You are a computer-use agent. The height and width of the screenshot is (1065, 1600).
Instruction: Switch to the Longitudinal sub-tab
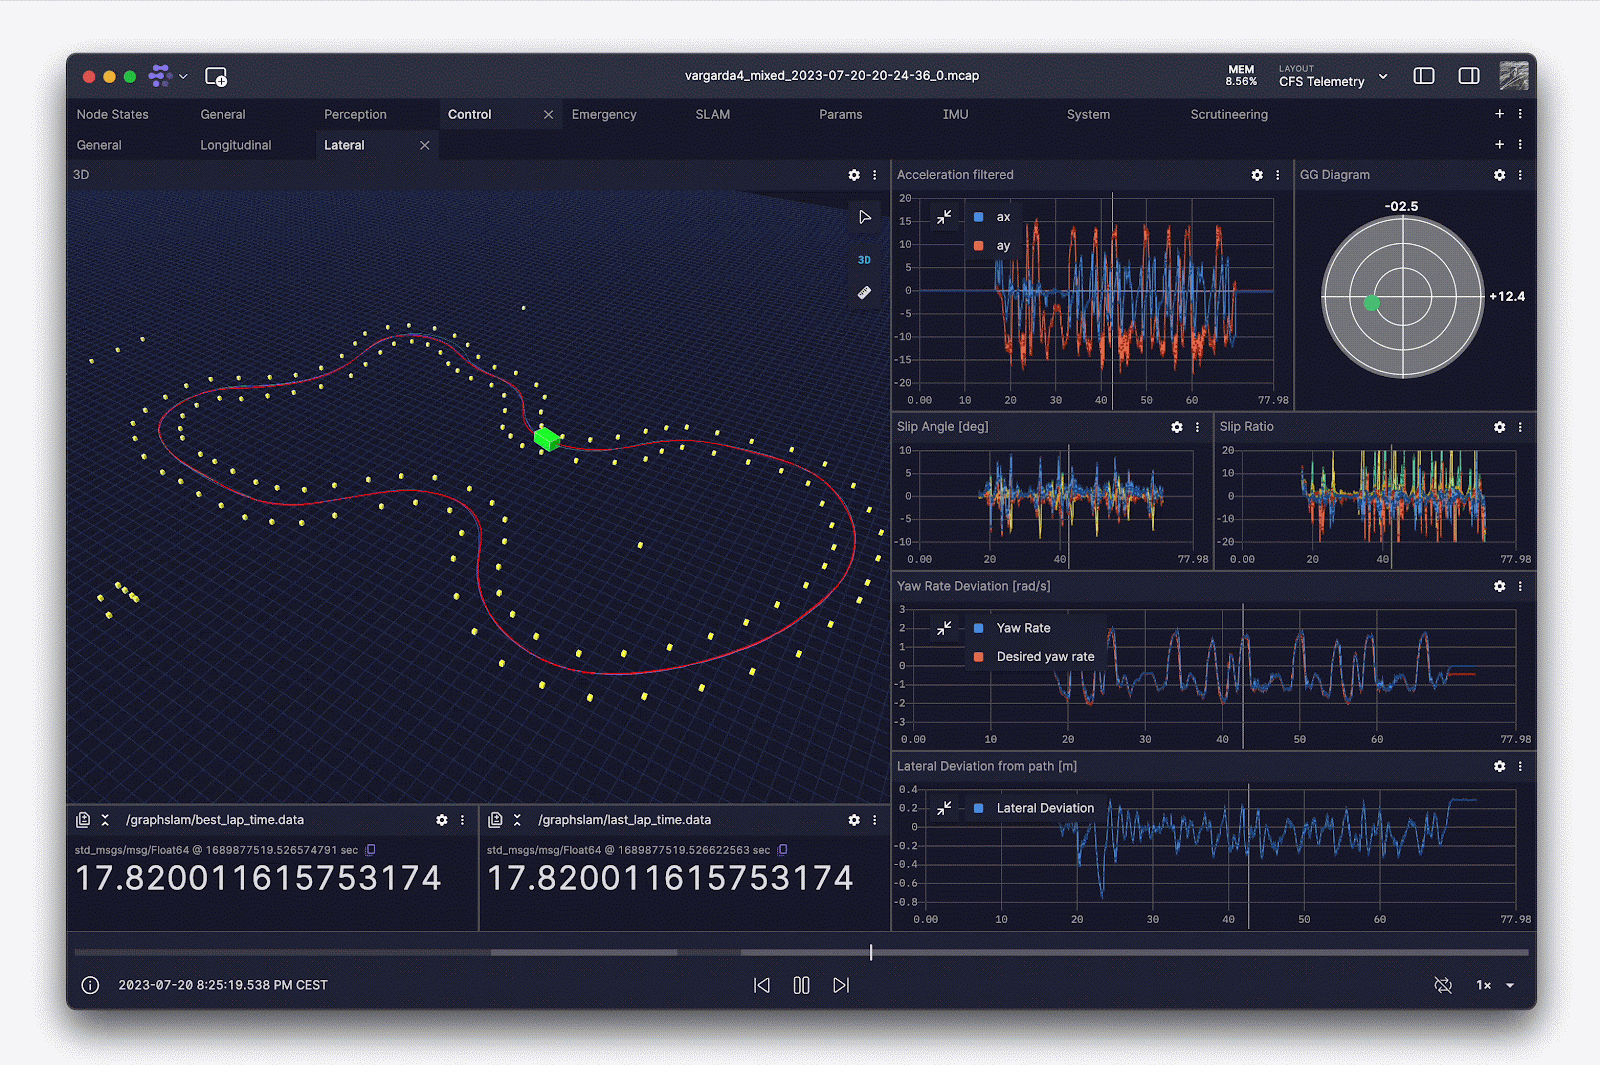(x=236, y=145)
